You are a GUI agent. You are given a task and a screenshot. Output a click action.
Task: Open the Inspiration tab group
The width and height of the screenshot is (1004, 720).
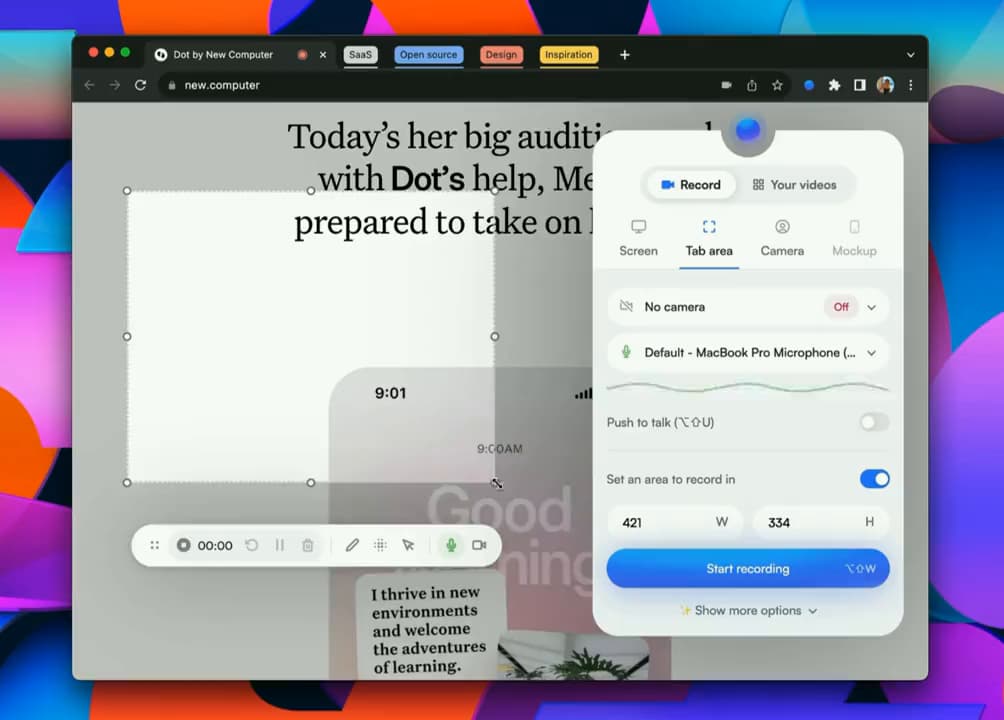point(569,55)
